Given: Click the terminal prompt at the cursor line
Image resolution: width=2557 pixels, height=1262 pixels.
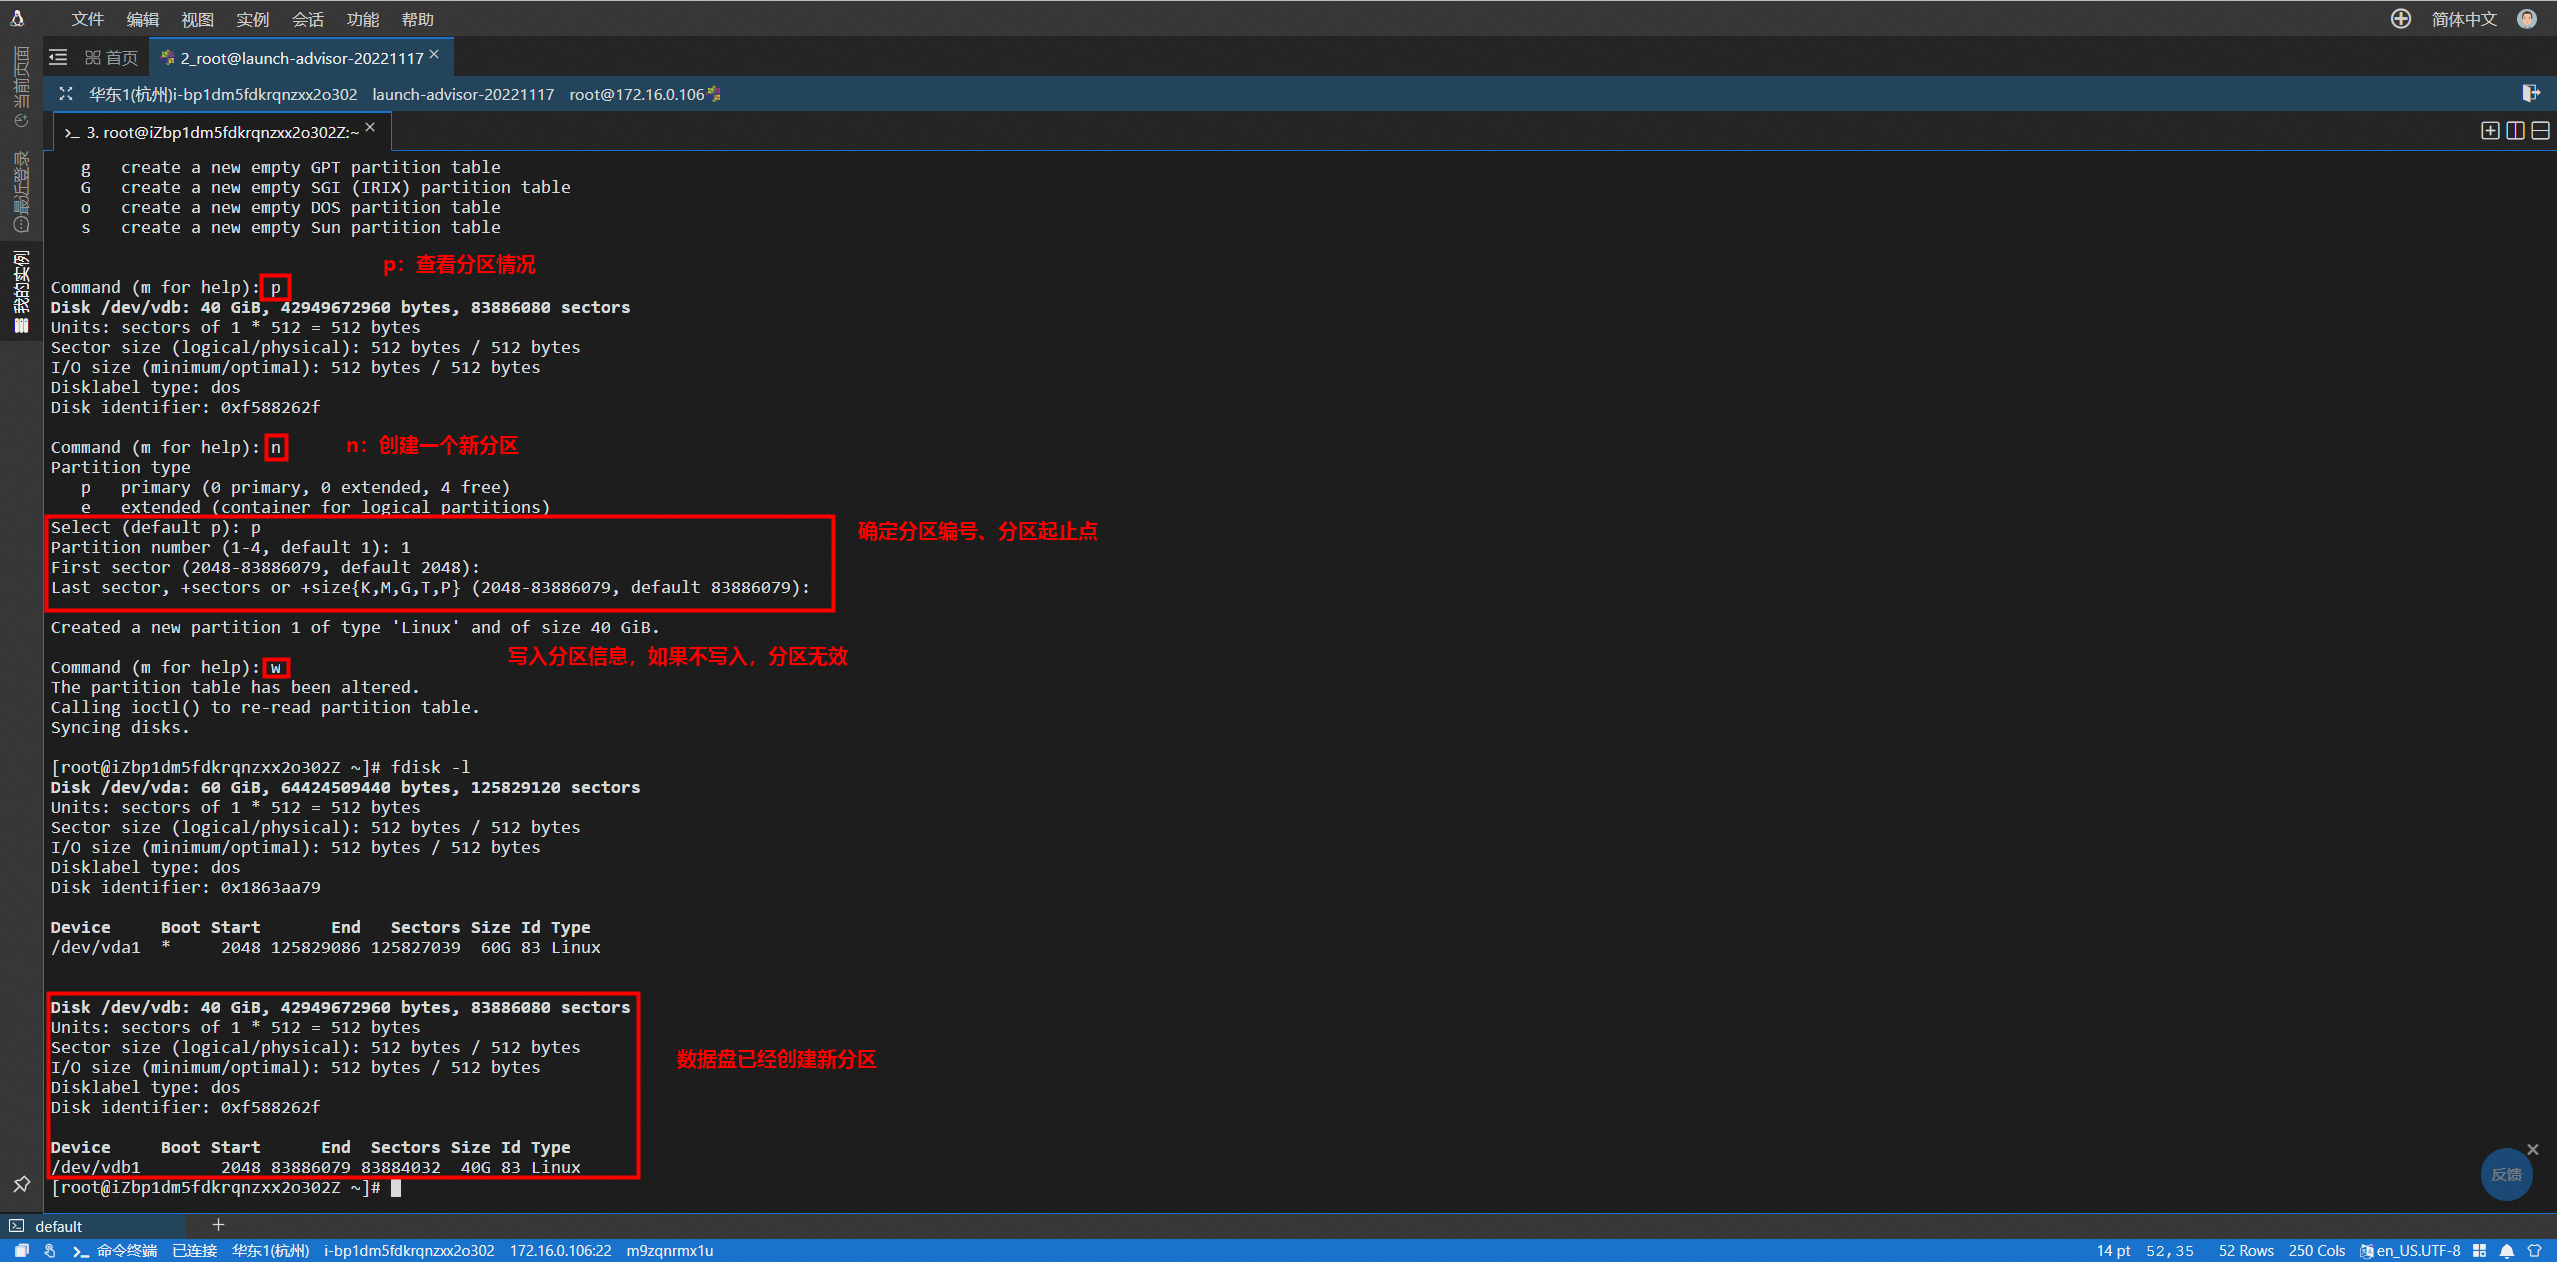Looking at the screenshot, I should click(396, 1188).
